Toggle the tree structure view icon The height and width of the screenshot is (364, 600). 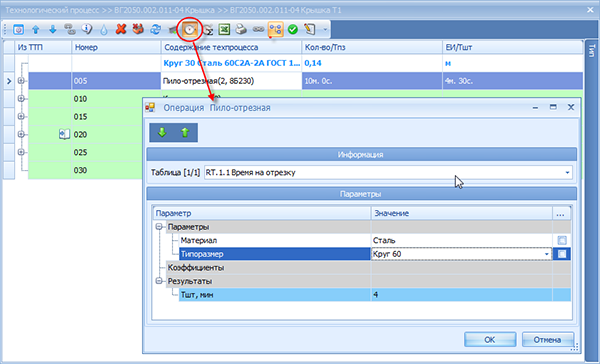276,29
